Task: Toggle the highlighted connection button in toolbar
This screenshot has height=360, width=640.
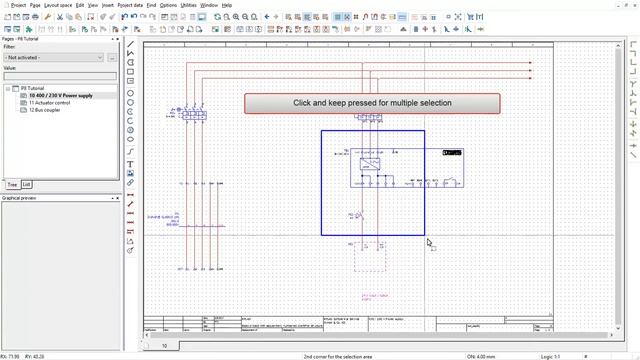Action: coord(402,17)
